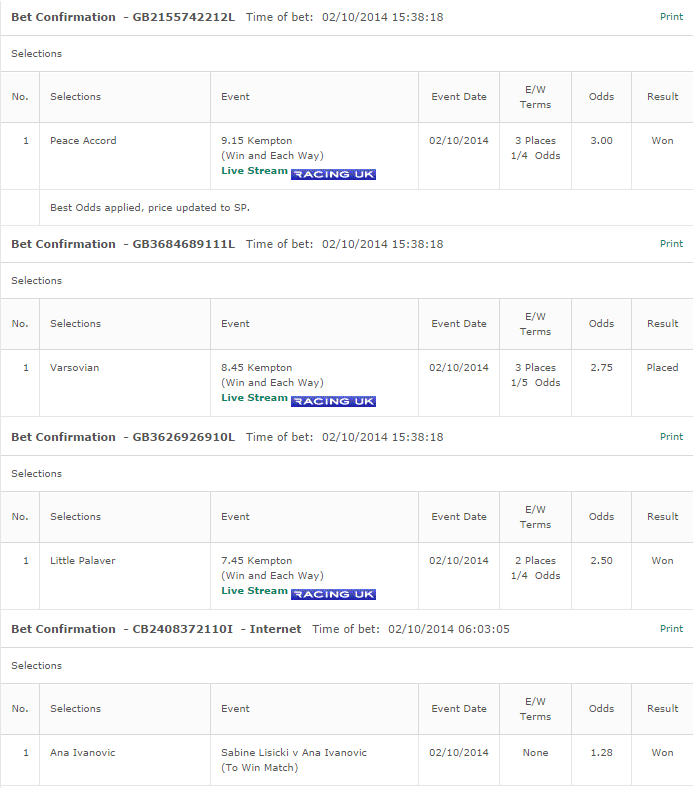Select the Peace Accord selection name
Screen dimensions: 693x799
(x=83, y=141)
